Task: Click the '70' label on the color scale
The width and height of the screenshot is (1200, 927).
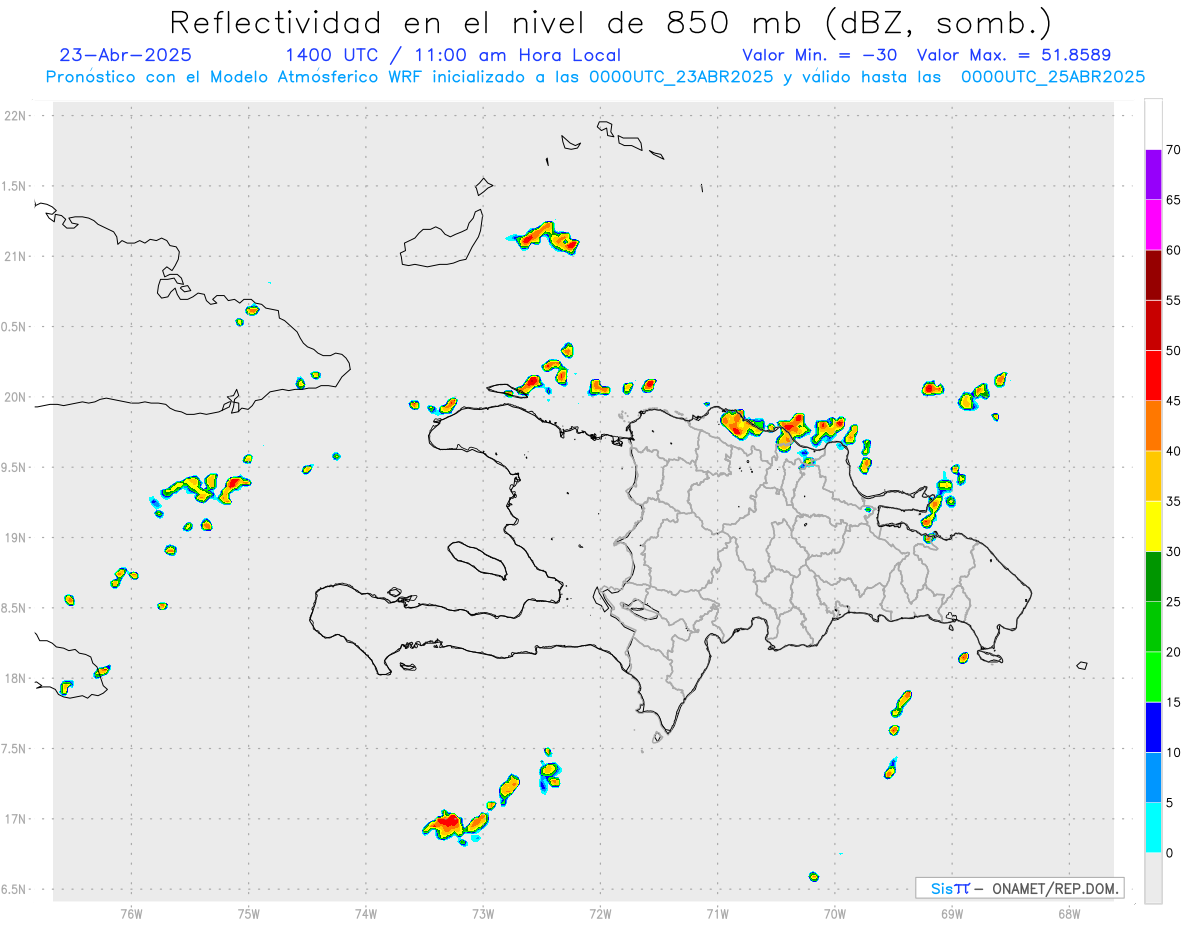Action: [1173, 150]
